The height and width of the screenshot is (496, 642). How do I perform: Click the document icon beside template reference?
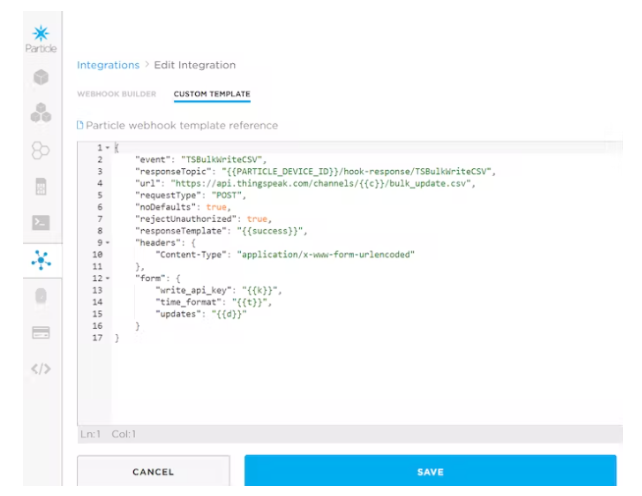(80, 125)
